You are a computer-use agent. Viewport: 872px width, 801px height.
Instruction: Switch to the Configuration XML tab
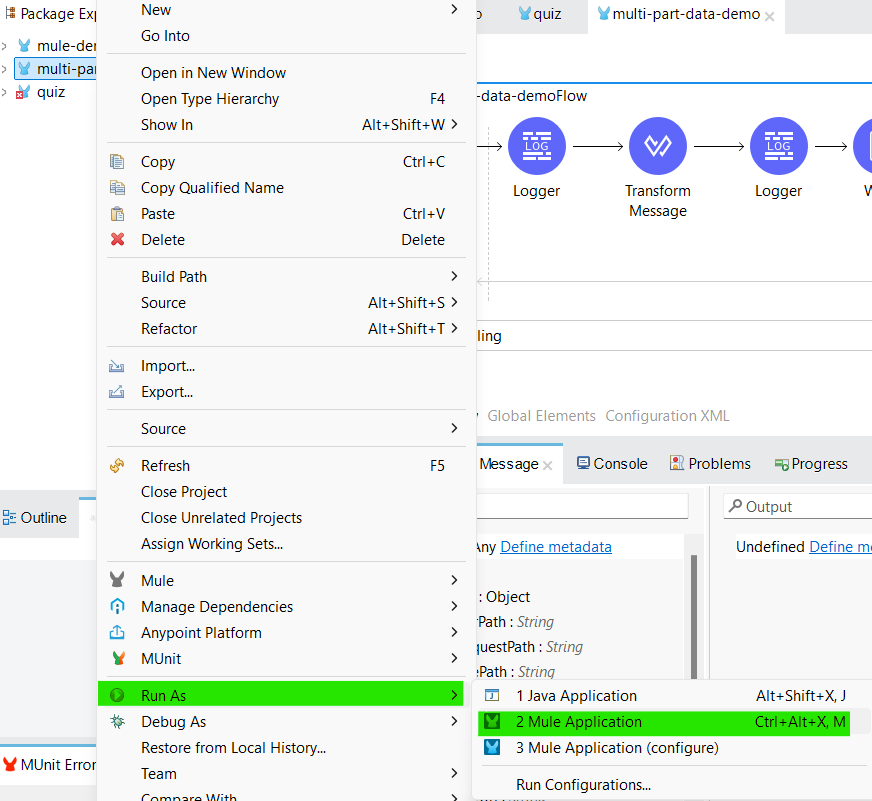click(667, 416)
